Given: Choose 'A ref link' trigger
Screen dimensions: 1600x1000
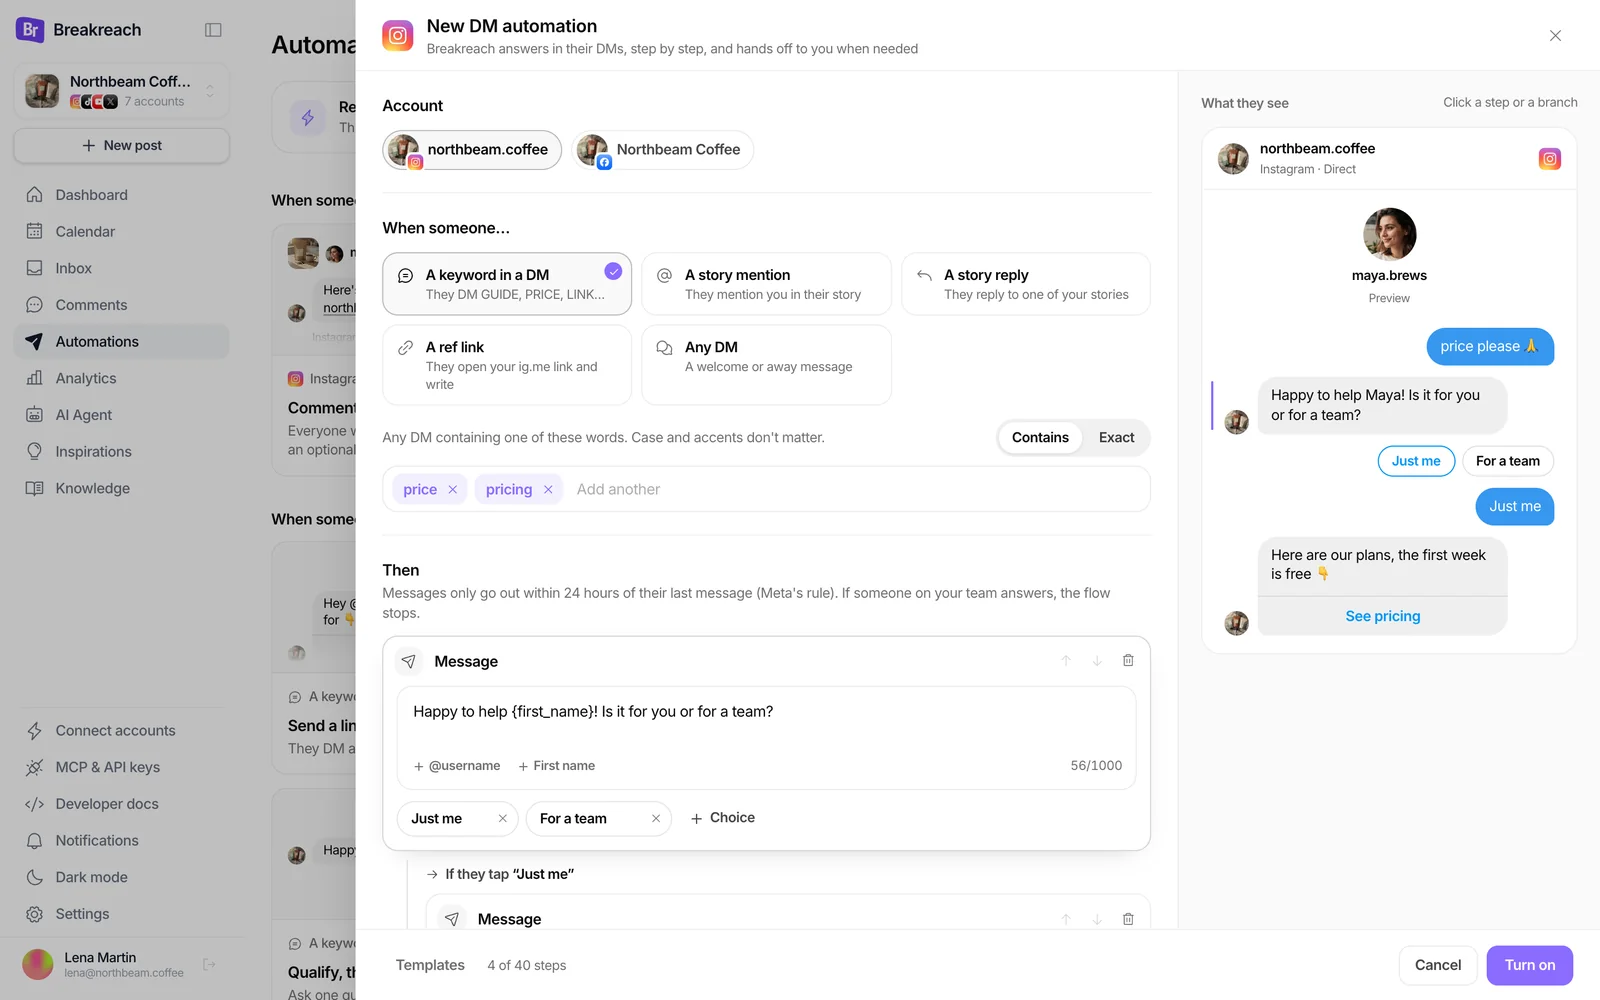Looking at the screenshot, I should coord(507,365).
